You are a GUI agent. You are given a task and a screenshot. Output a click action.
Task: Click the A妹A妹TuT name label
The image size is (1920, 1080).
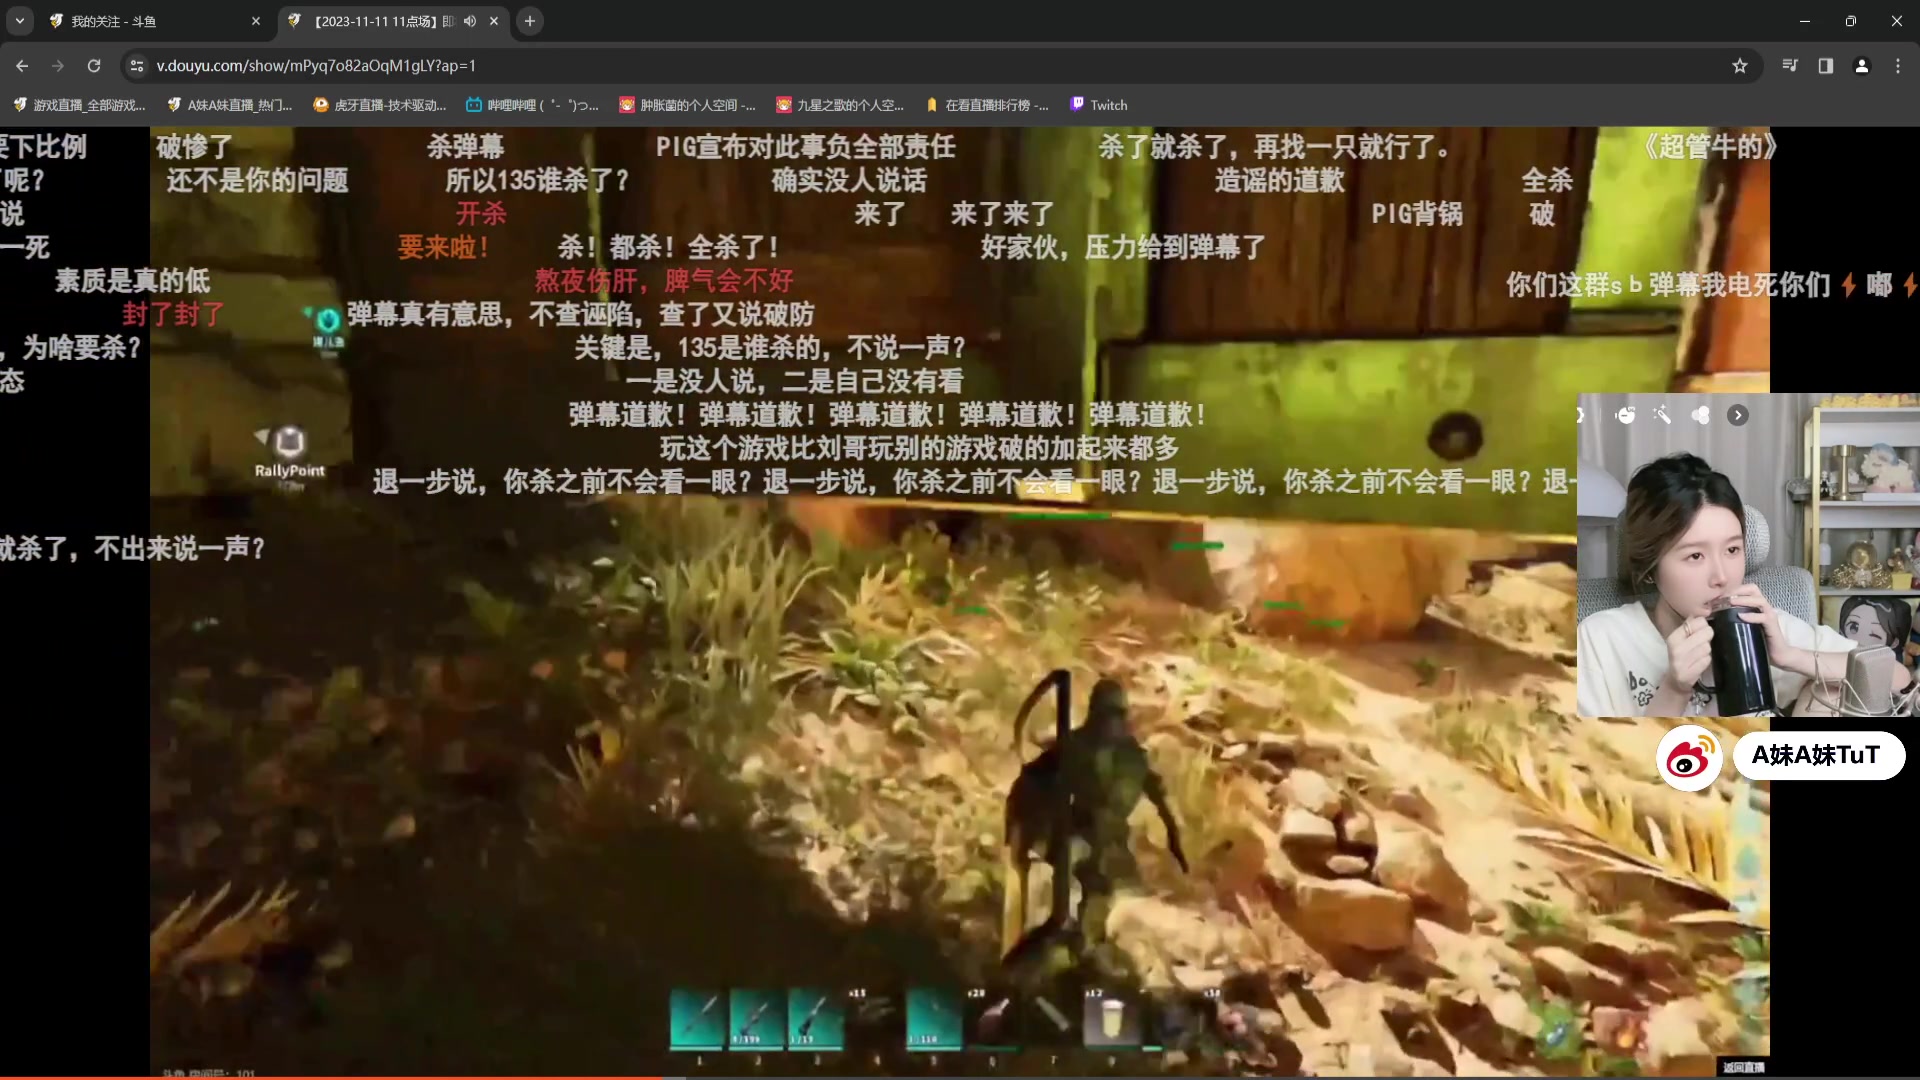point(1817,755)
